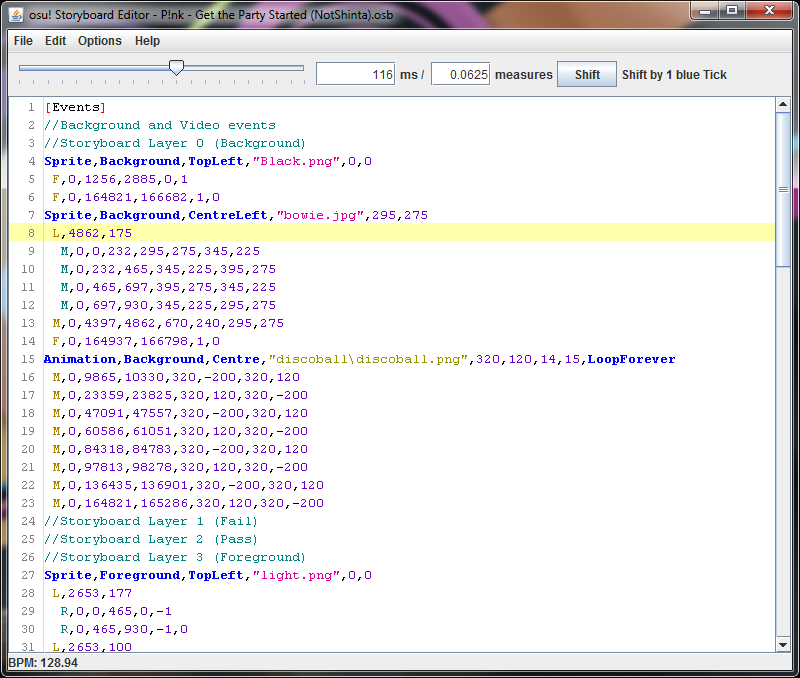Open the File menu

23,41
